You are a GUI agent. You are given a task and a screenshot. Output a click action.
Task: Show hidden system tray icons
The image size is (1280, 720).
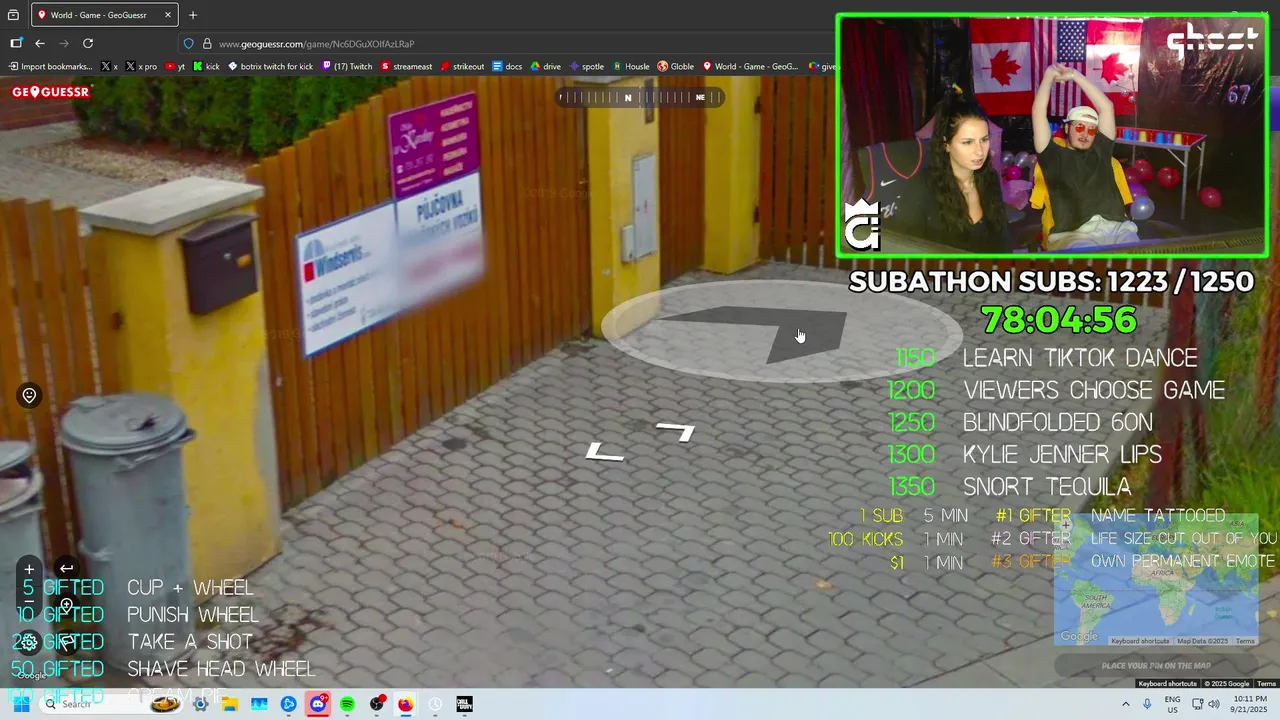(1126, 704)
